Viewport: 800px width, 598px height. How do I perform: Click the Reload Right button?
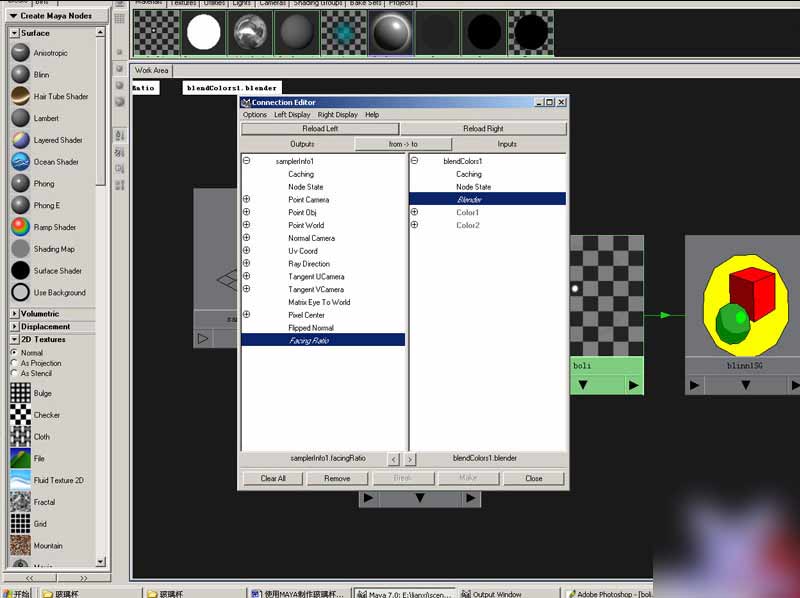click(483, 129)
